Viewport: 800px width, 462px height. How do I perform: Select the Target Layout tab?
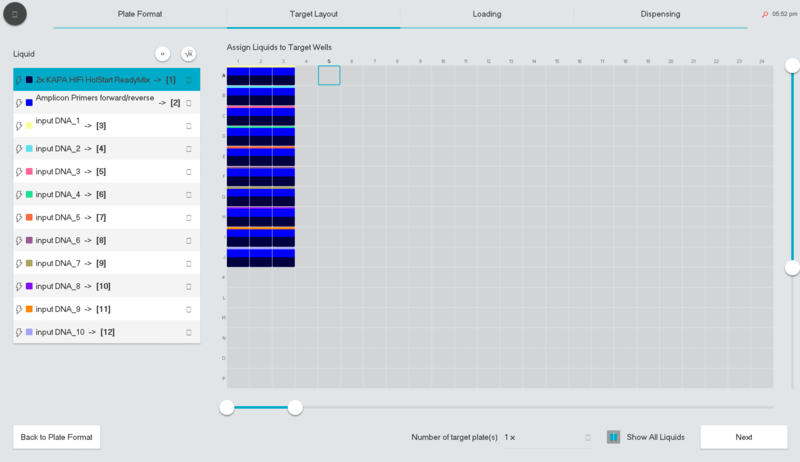[313, 14]
